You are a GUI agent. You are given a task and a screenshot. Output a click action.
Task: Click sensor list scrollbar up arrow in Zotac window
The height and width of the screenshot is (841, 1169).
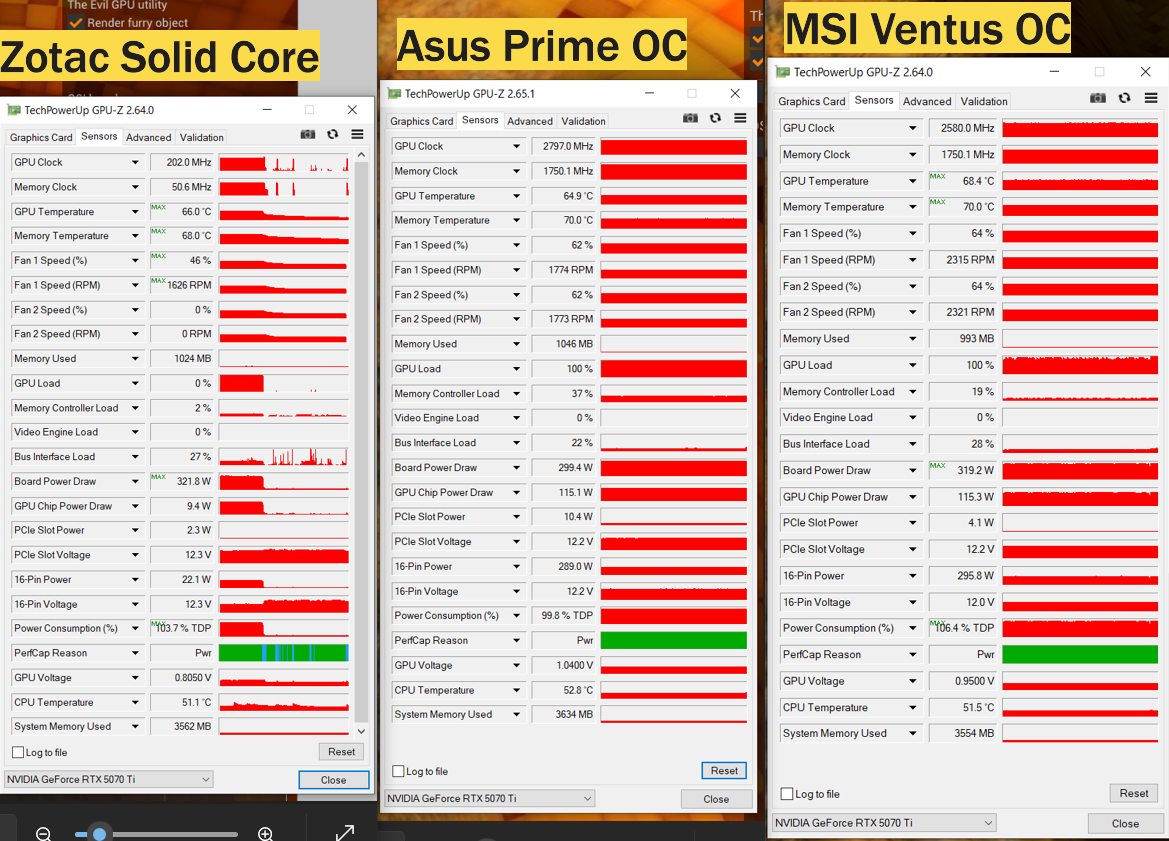pos(362,155)
